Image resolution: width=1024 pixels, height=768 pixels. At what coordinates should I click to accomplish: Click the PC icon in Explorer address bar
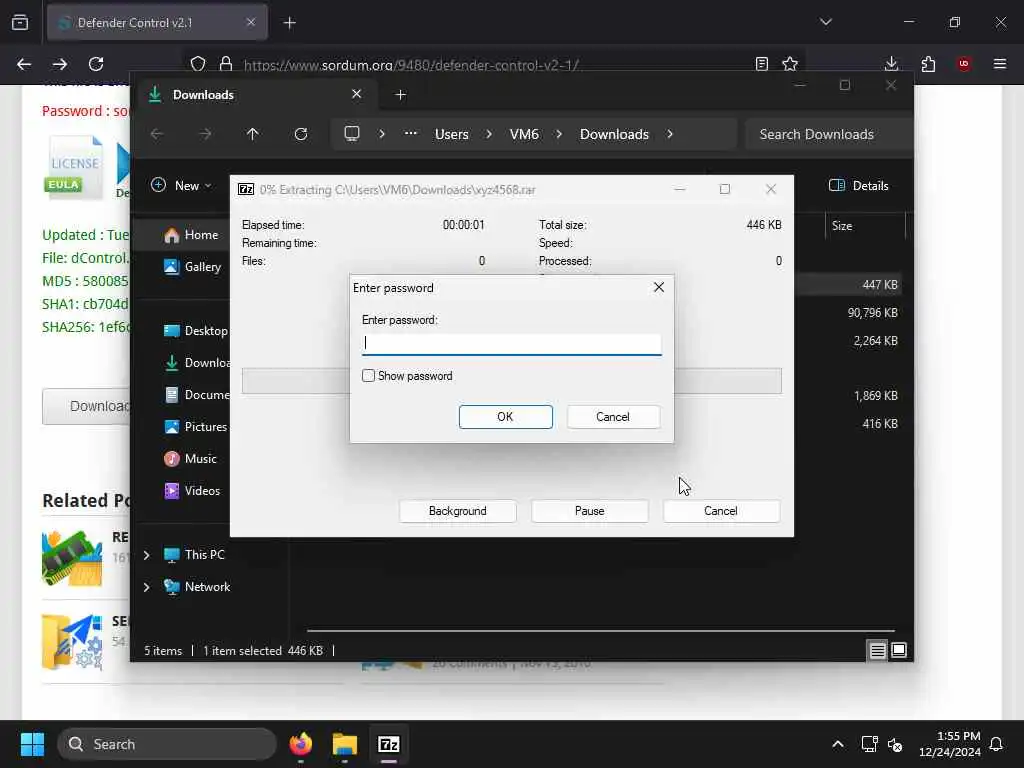point(352,134)
